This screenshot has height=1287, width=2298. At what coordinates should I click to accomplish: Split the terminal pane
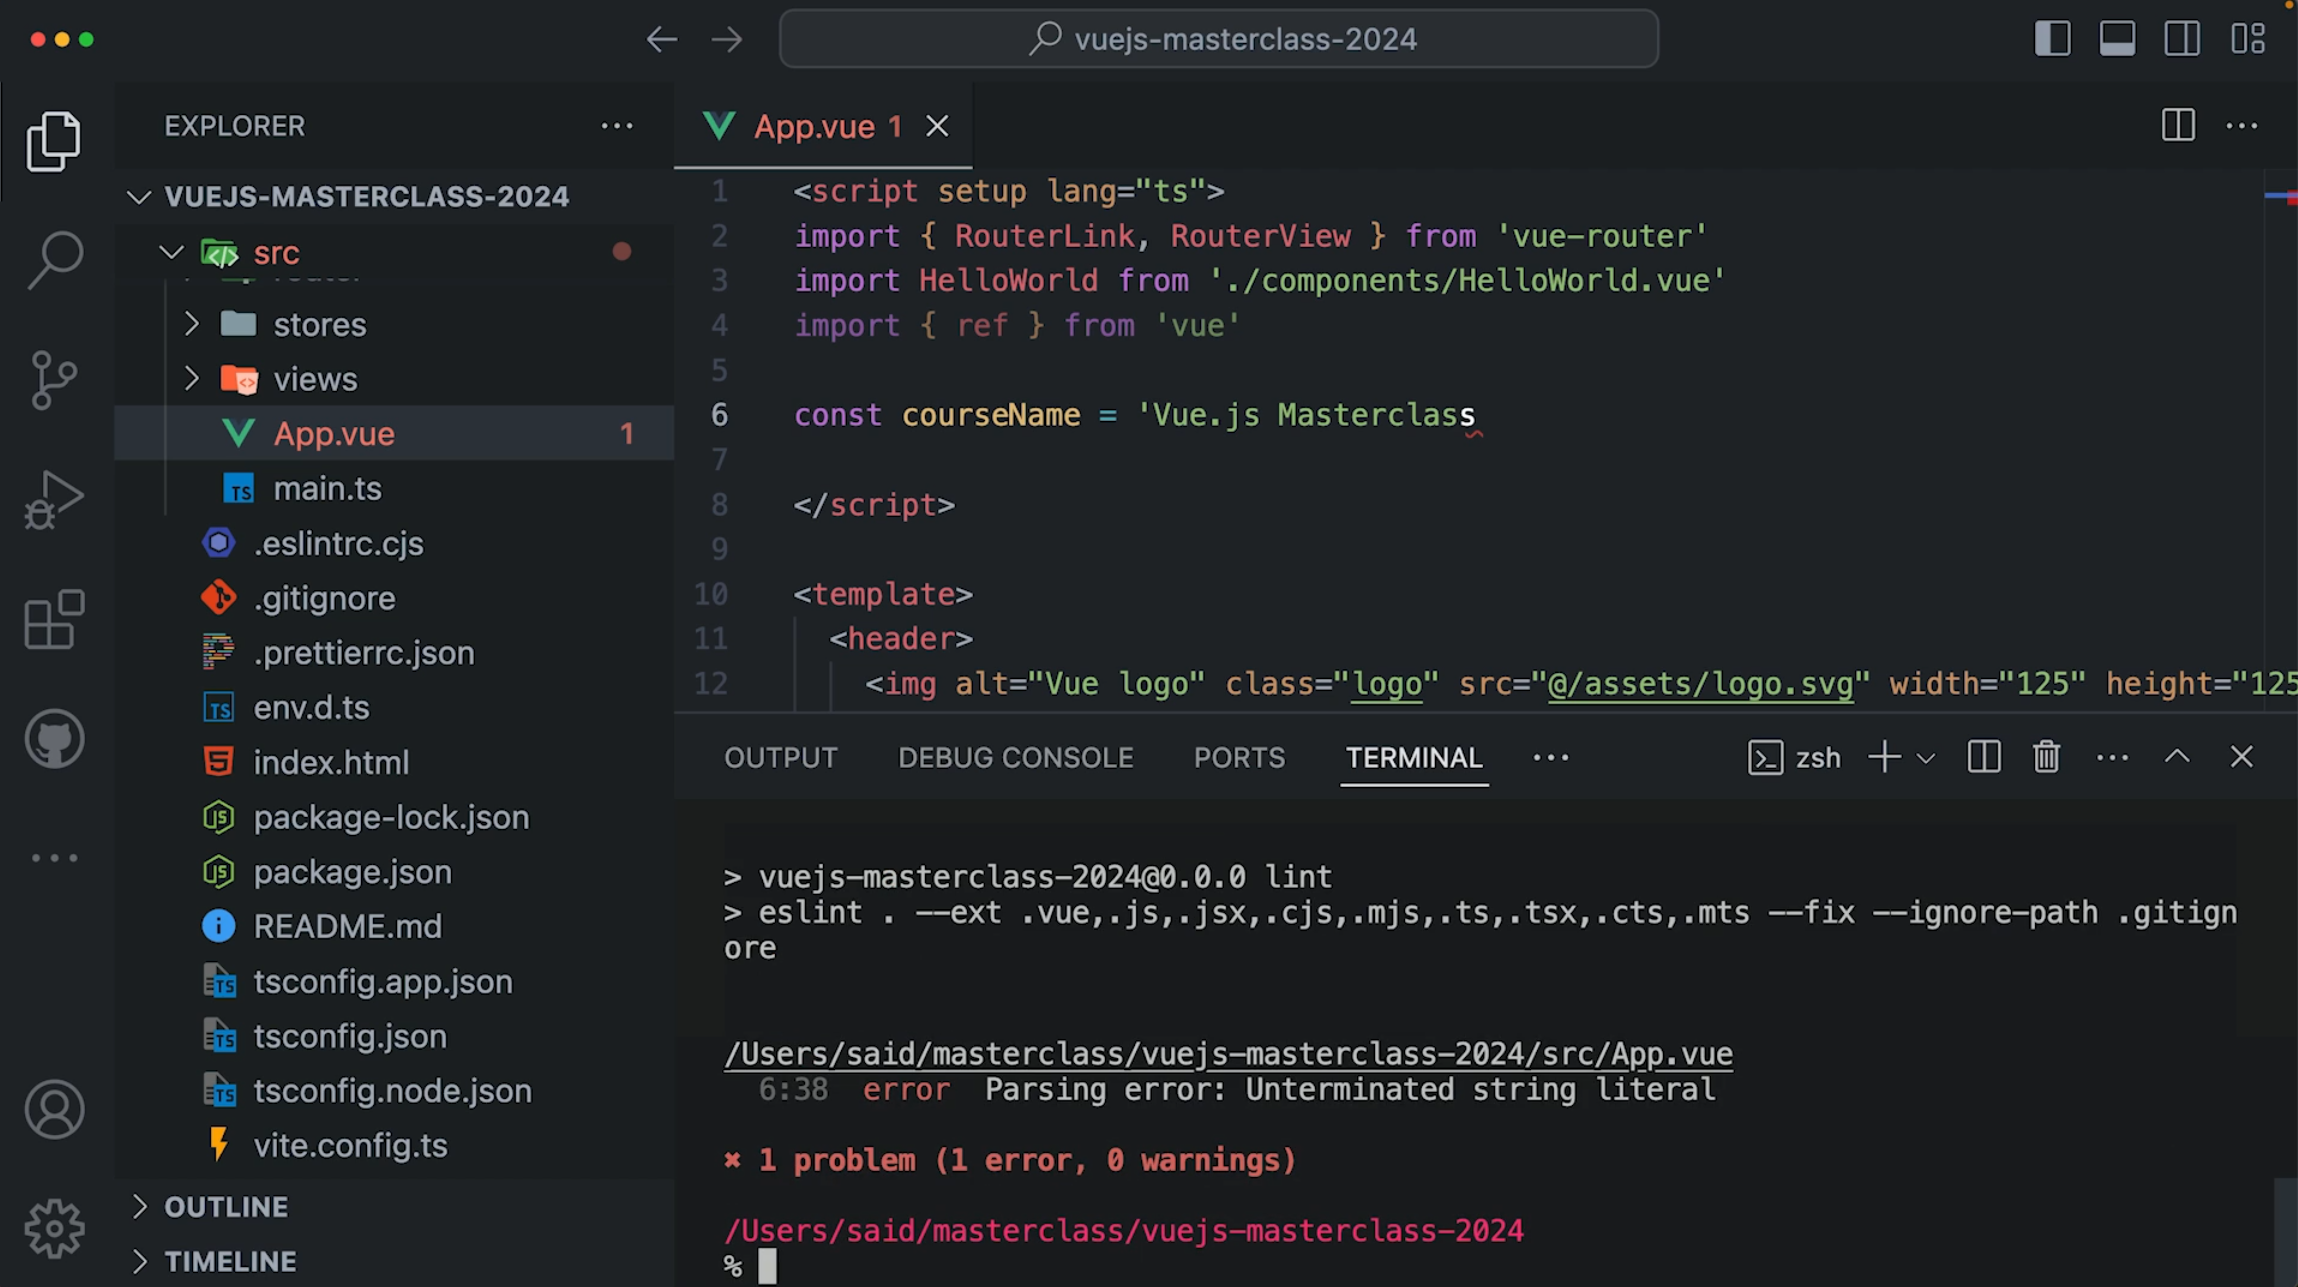pos(1984,757)
